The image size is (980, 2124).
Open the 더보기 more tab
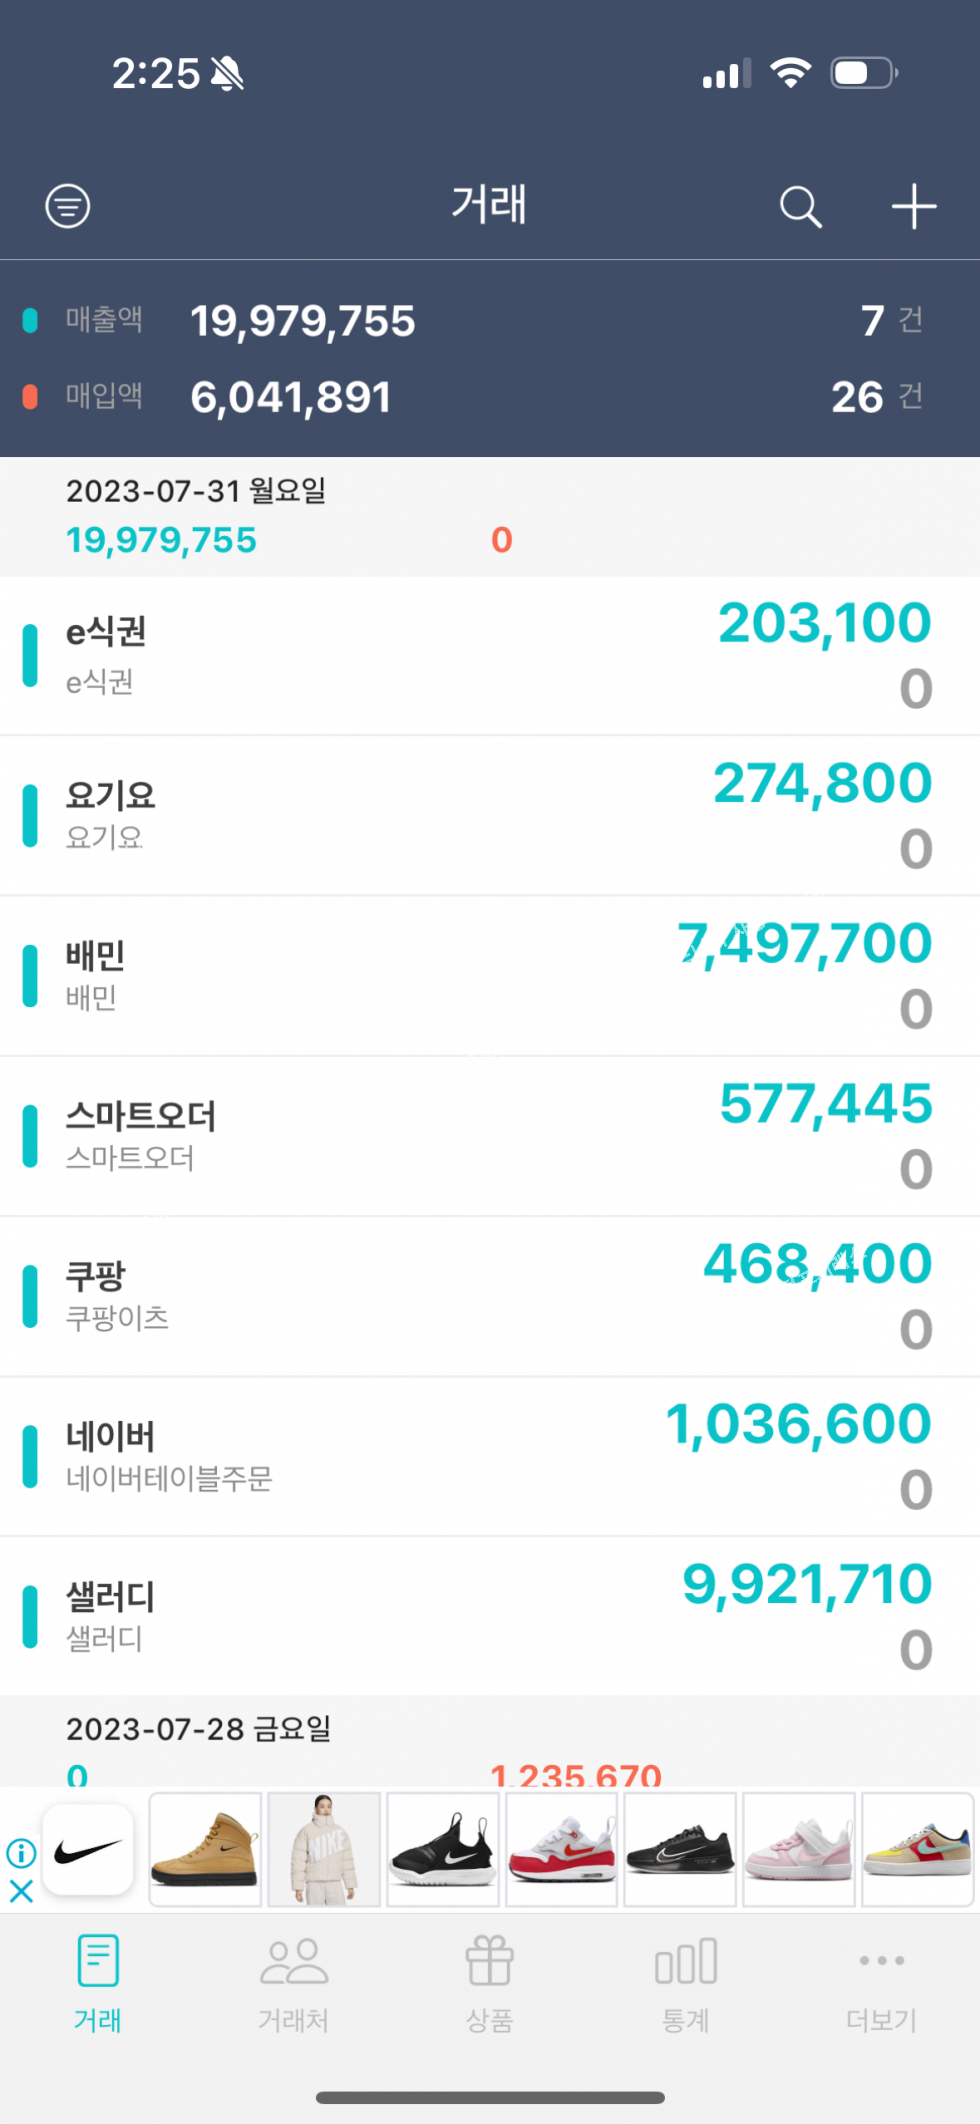point(881,1982)
